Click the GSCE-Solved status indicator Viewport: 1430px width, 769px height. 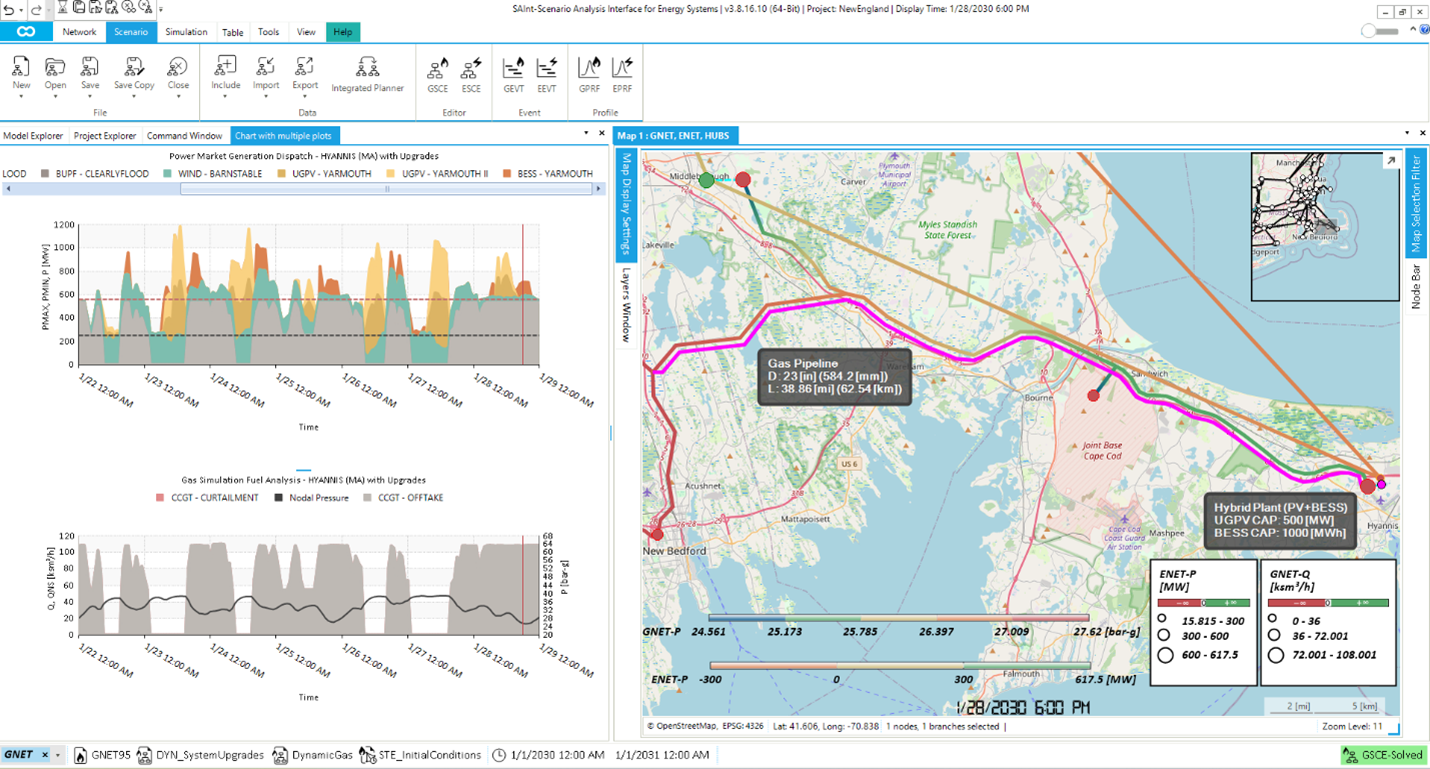coord(1384,755)
